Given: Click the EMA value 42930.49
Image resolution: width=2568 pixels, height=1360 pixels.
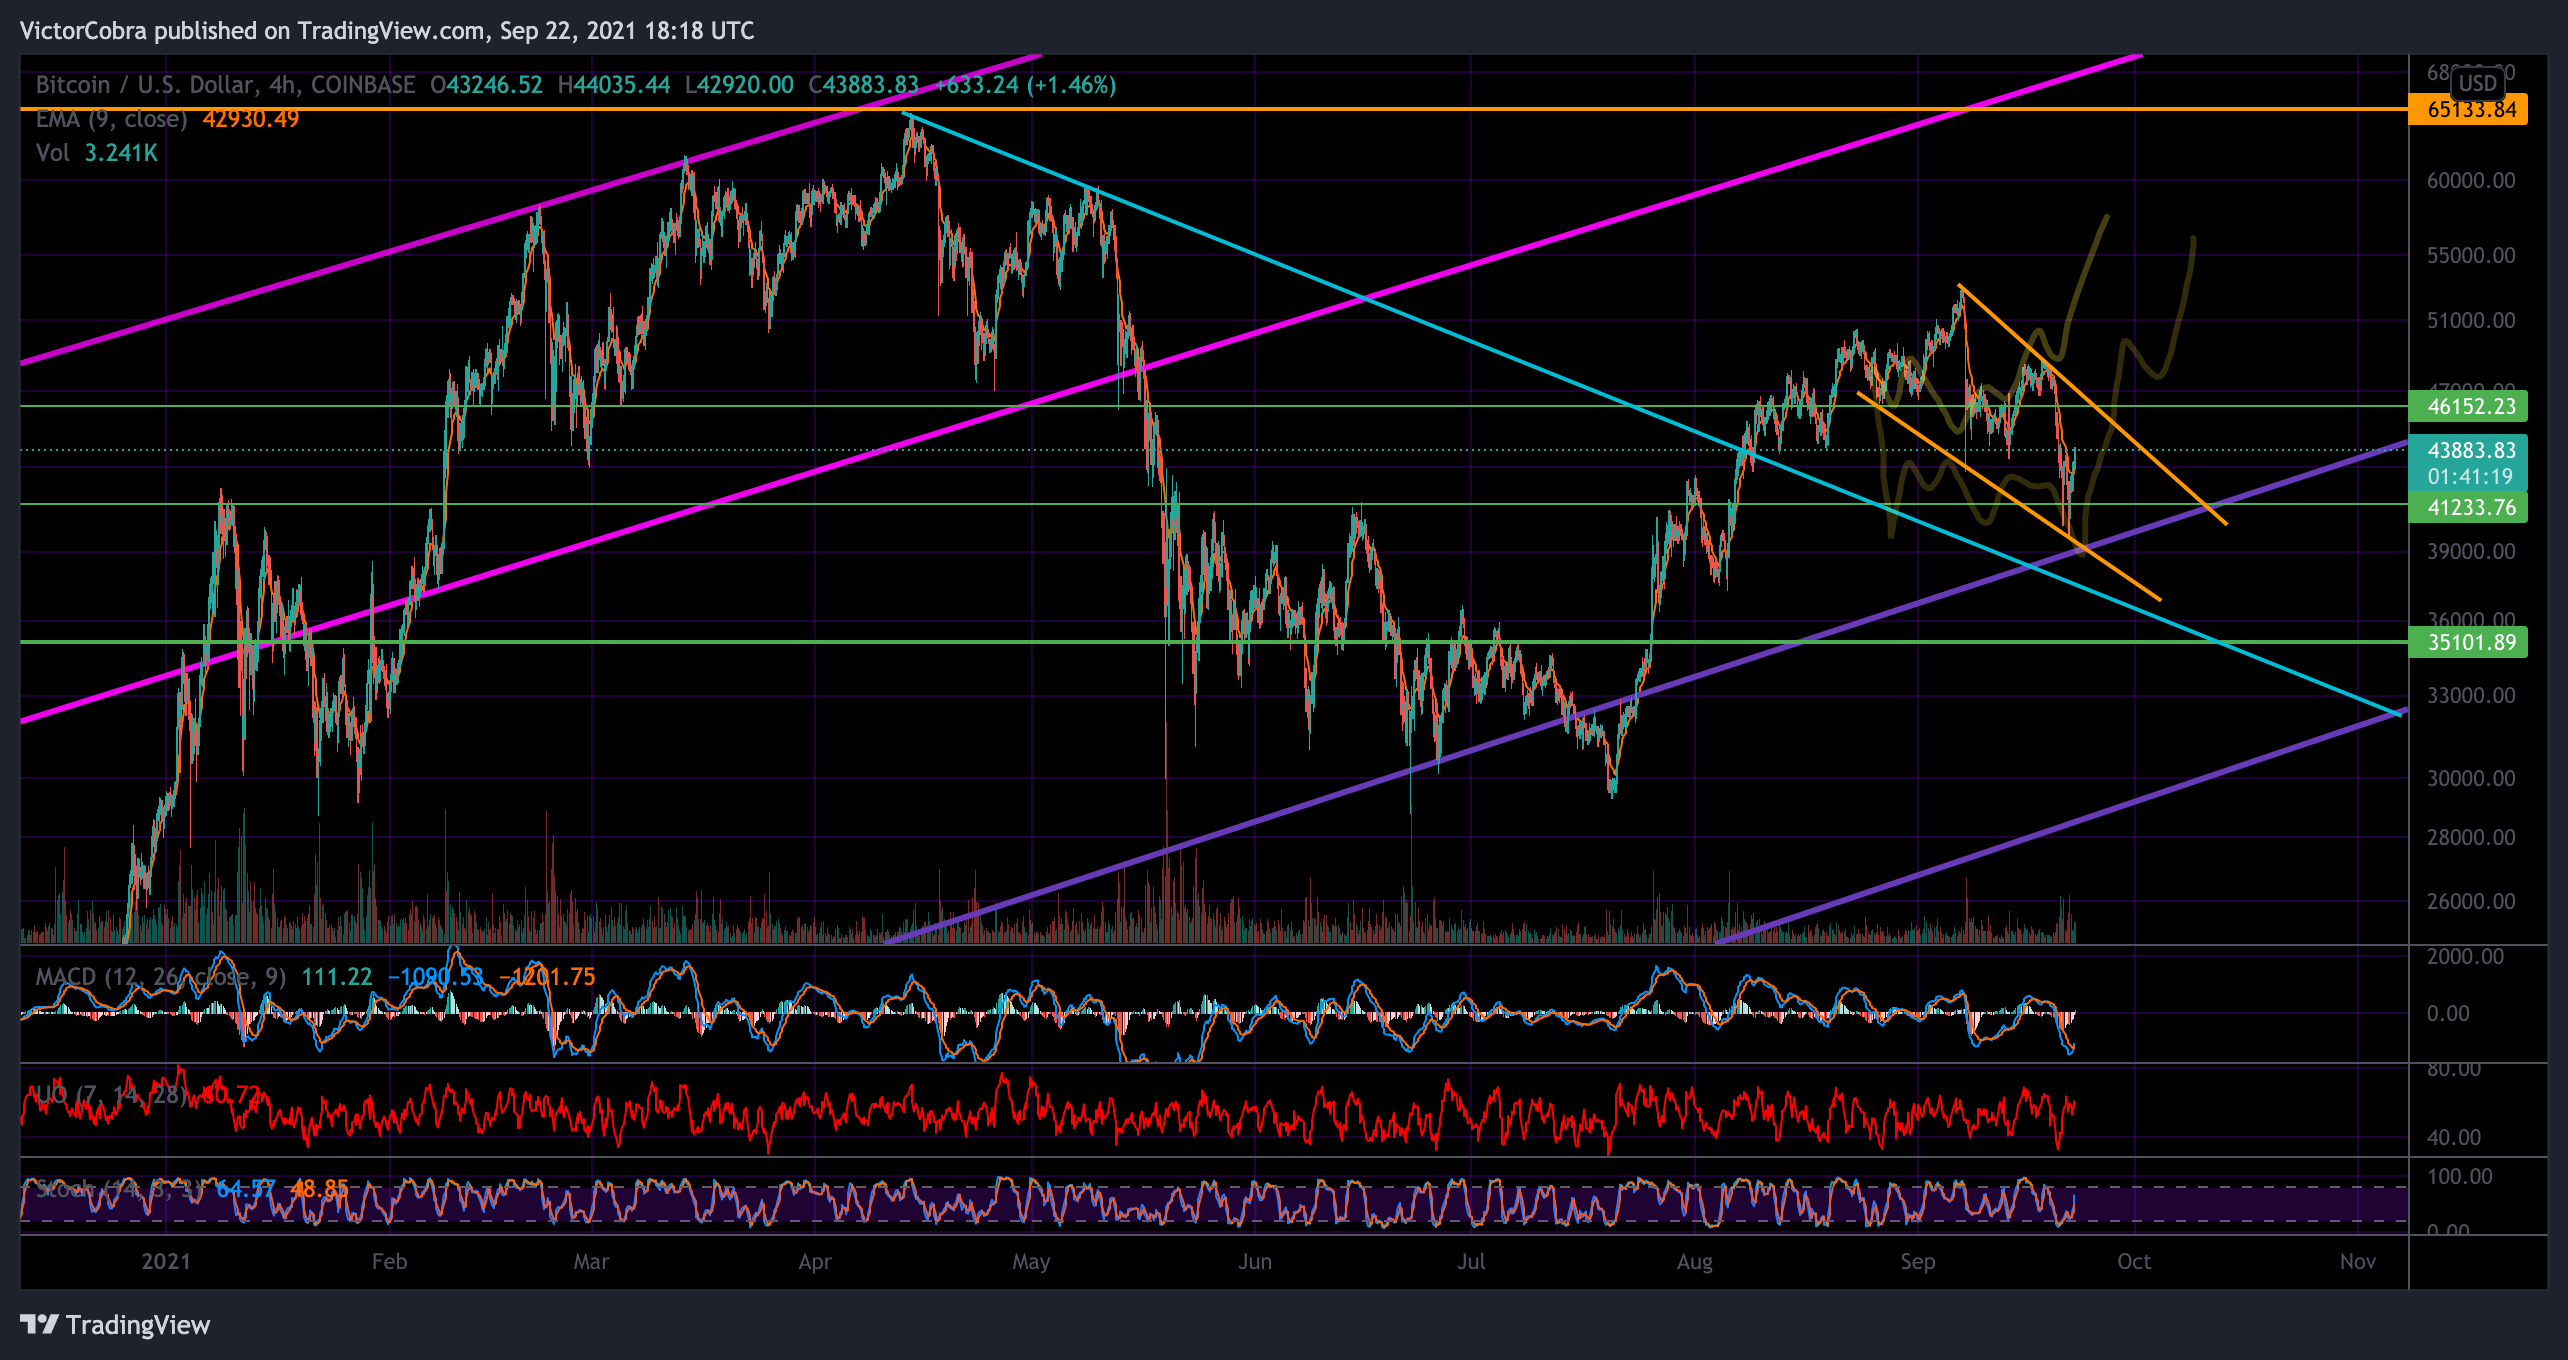Looking at the screenshot, I should coord(251,119).
